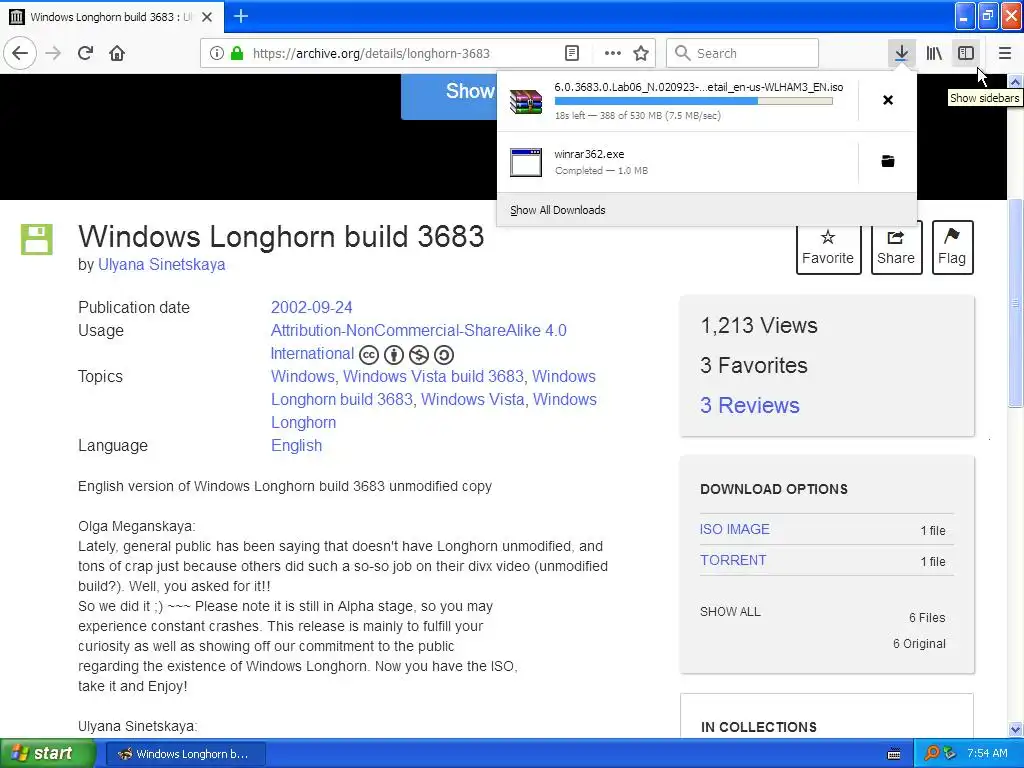
Task: Click the second system tray icon beside the magnifier
Action: 950,754
